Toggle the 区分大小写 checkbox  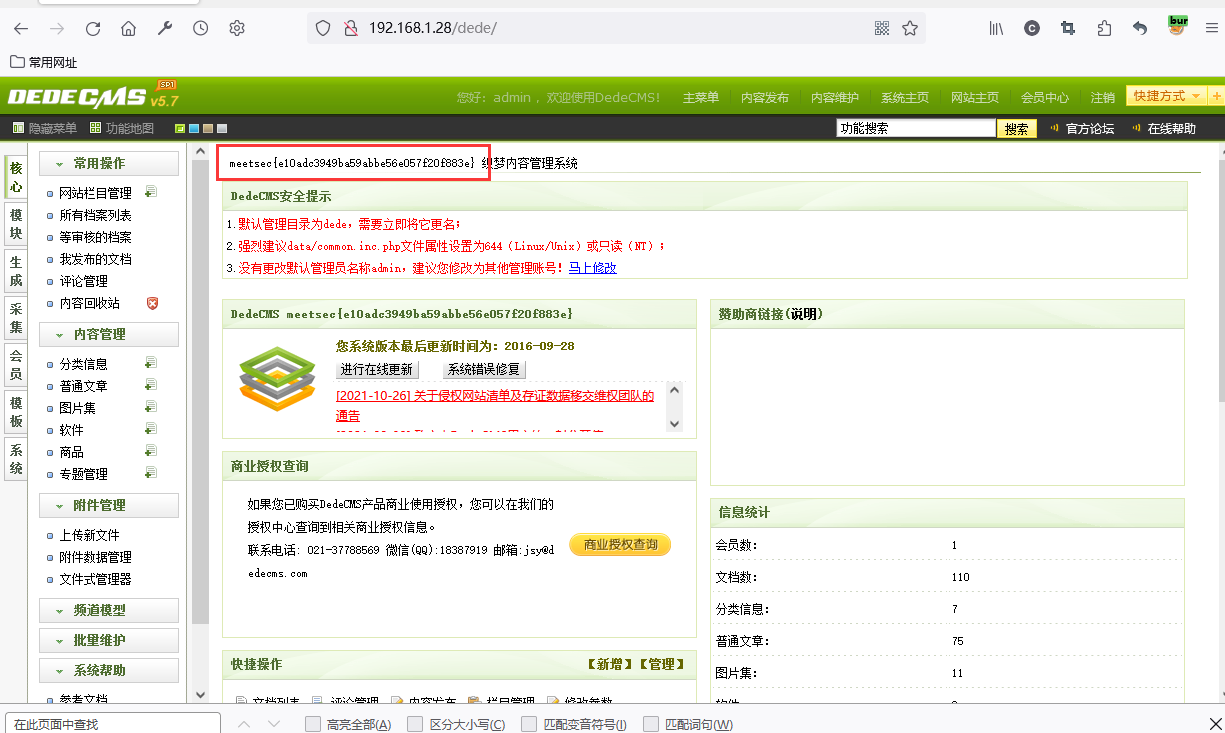pyautogui.click(x=416, y=724)
